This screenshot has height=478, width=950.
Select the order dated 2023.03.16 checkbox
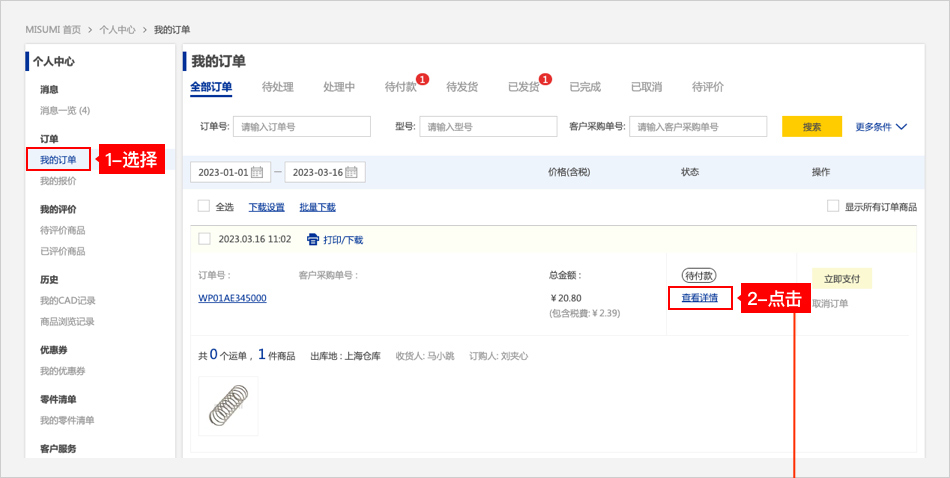click(x=205, y=239)
